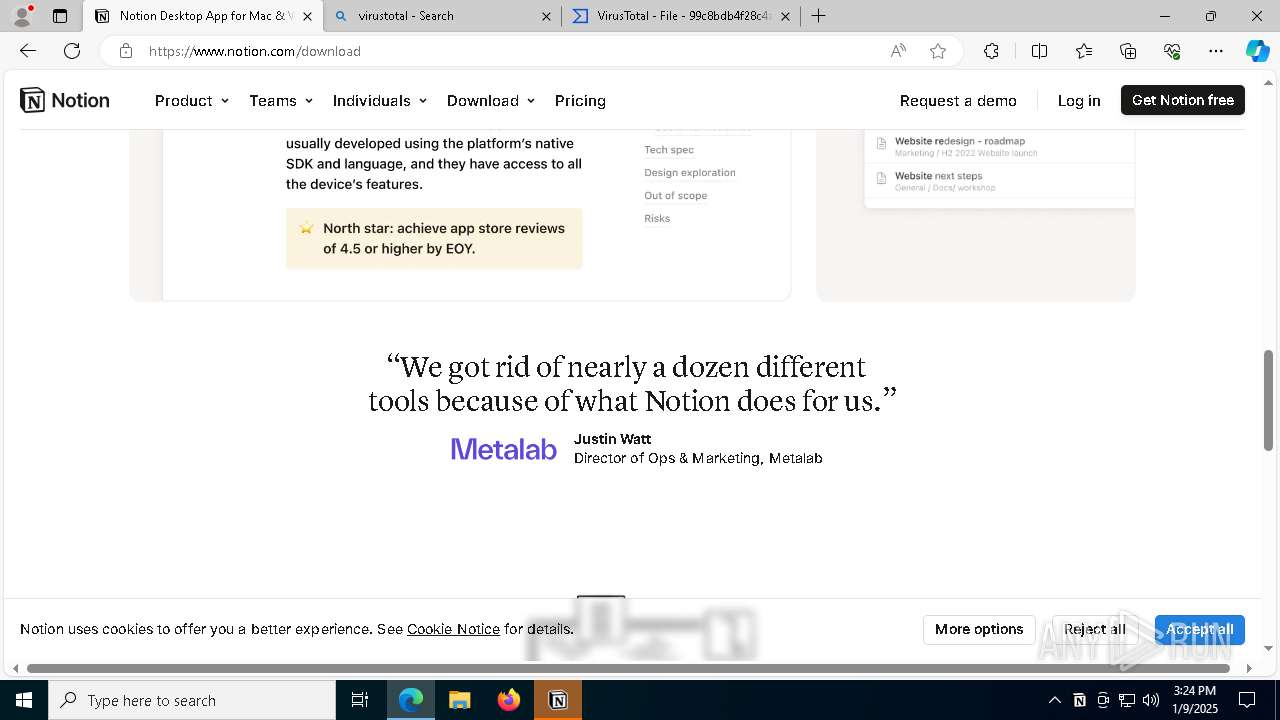Click 'Website redesign - roadmap' row
This screenshot has width=1280, height=720.
click(x=1000, y=146)
